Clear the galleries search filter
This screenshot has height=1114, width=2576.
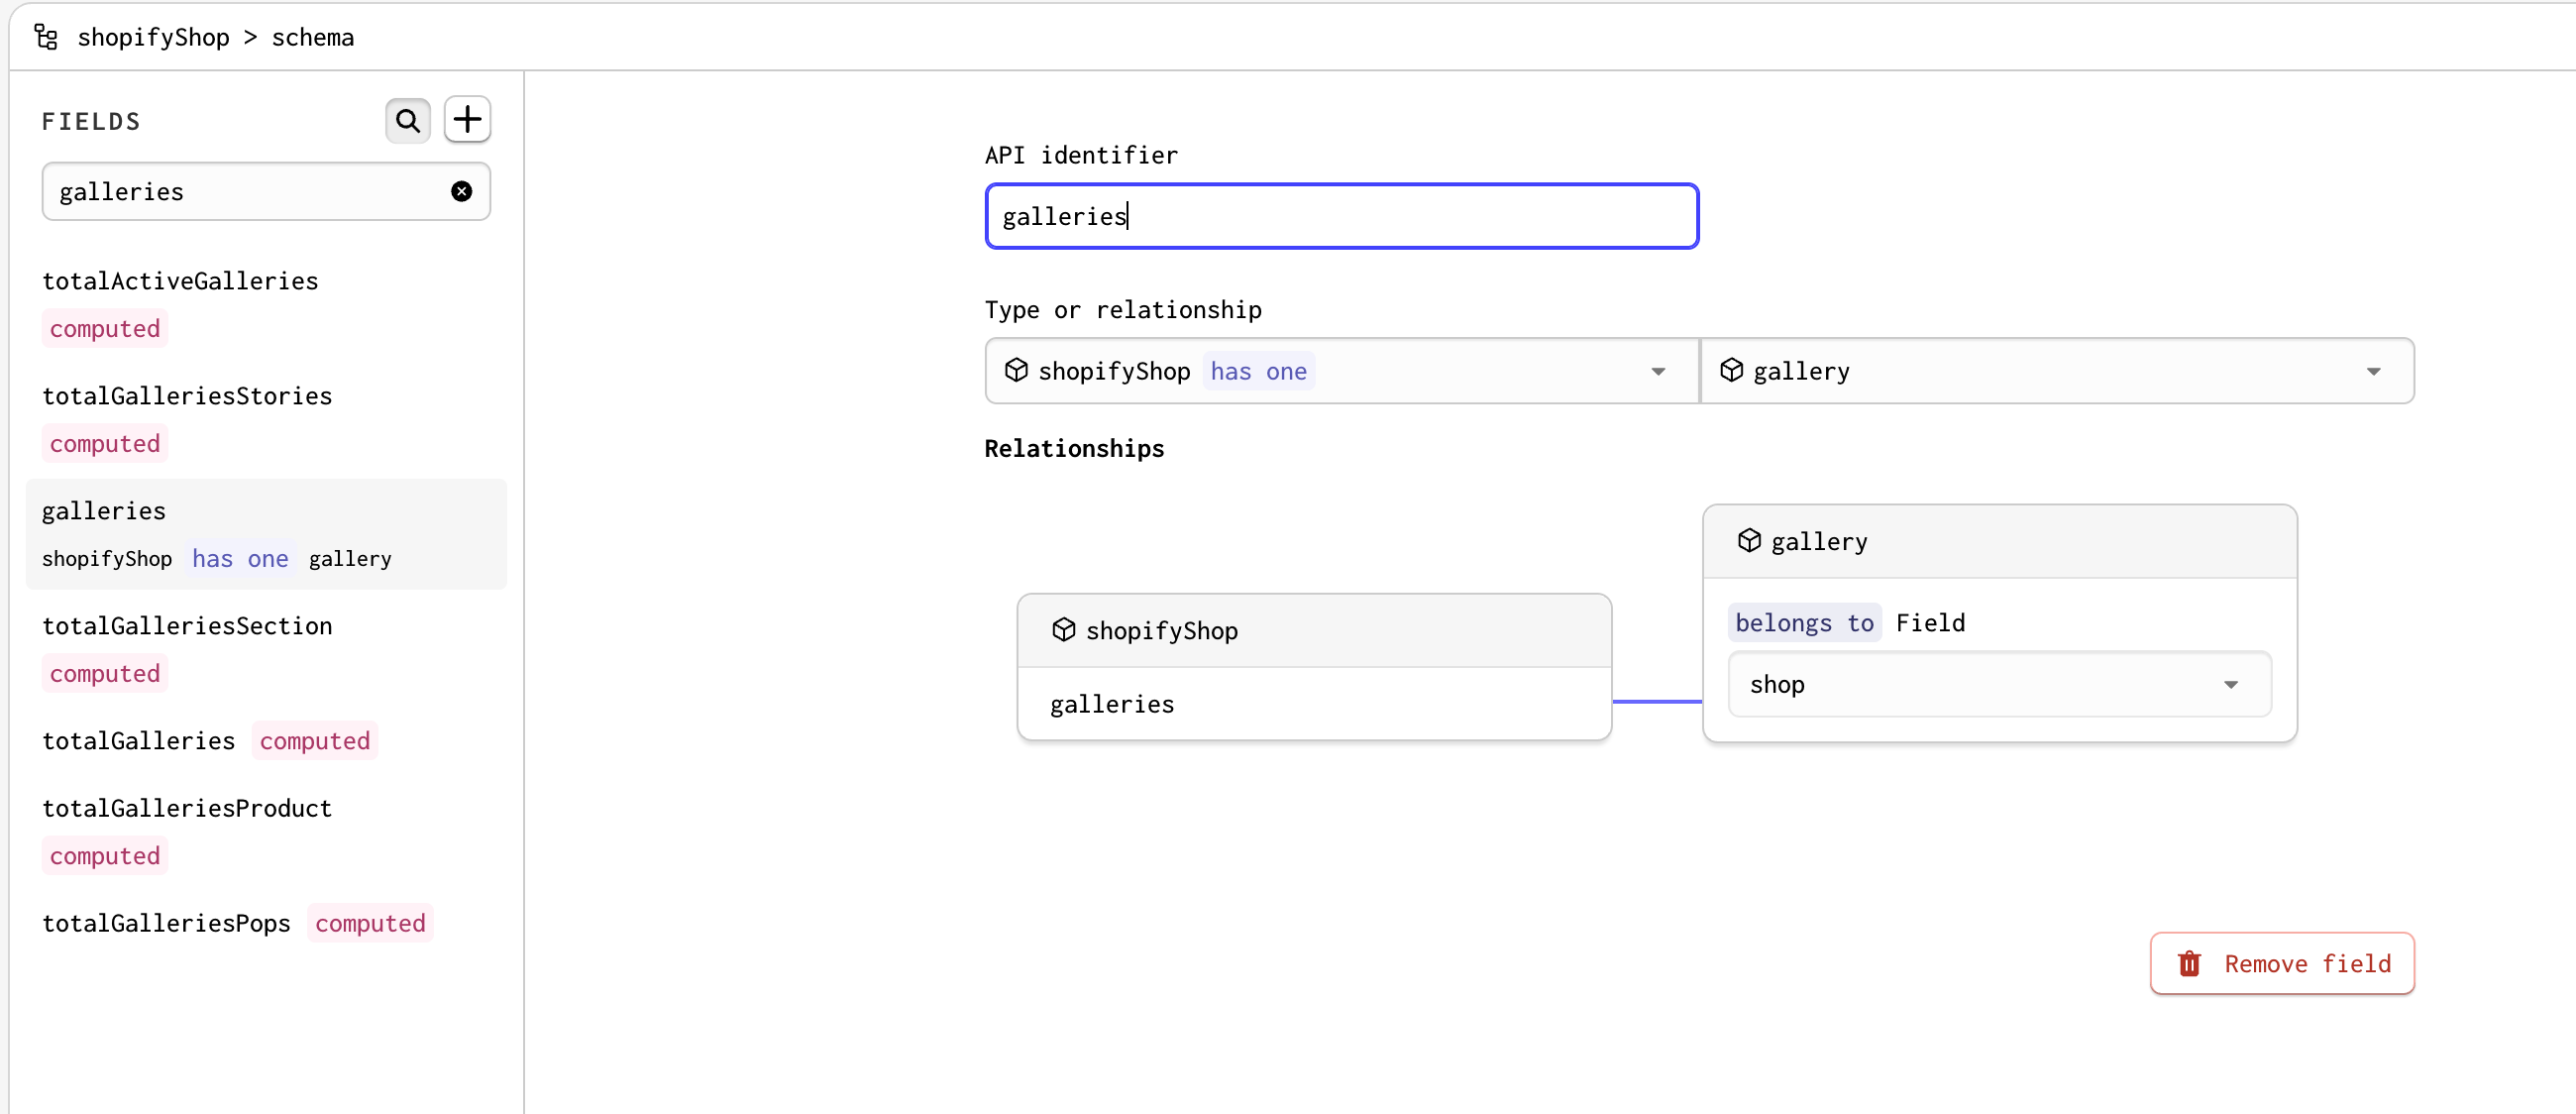coord(461,191)
